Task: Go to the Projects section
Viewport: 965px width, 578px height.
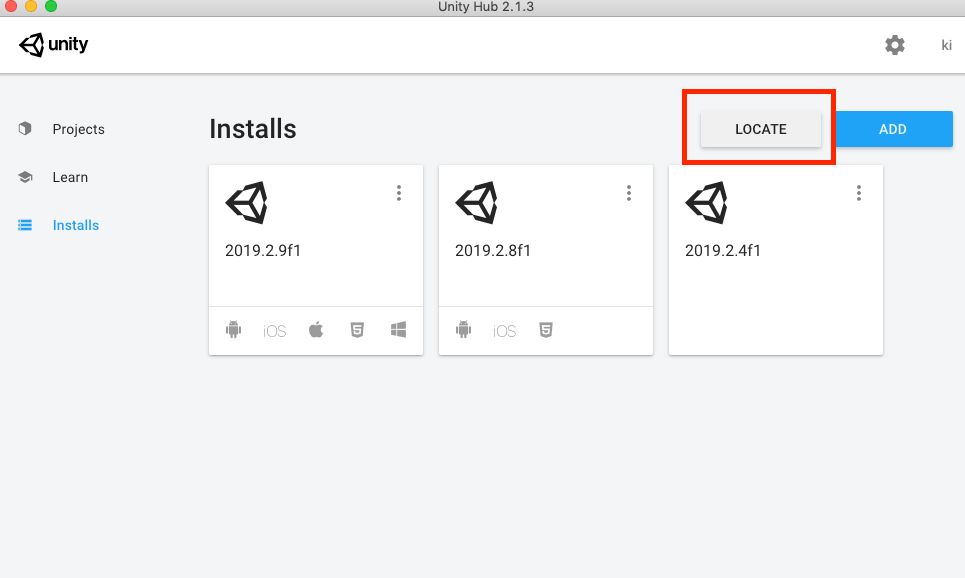Action: pos(78,129)
